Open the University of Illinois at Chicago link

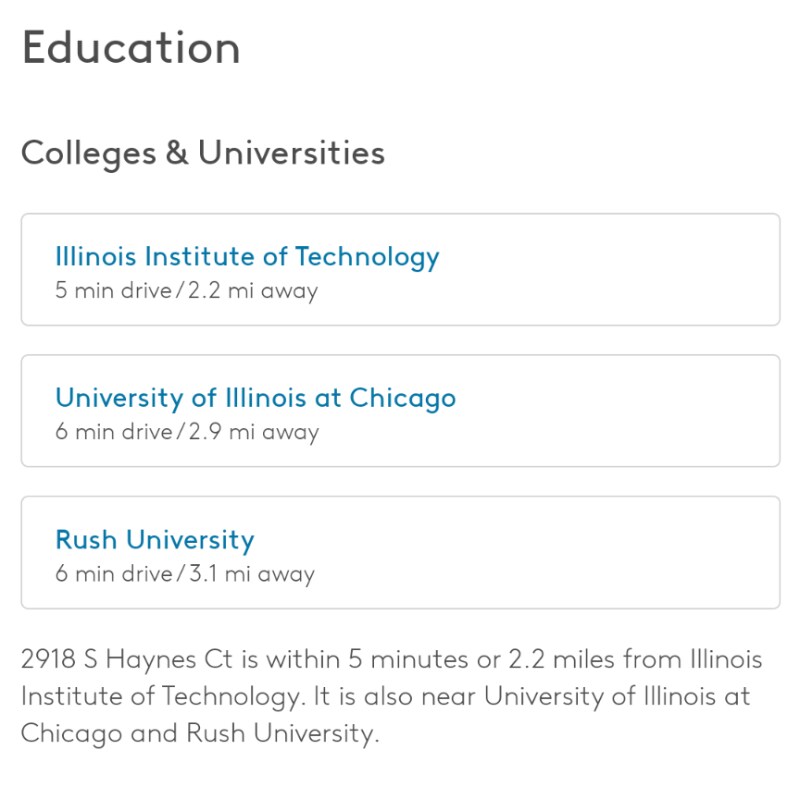tap(256, 398)
